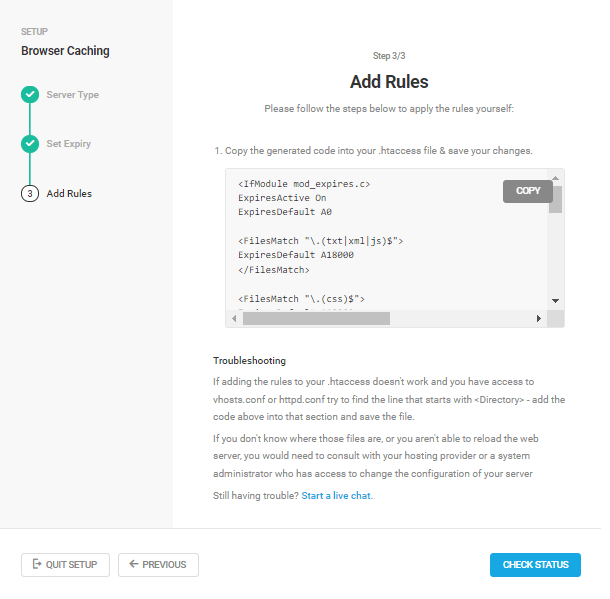Click the 'Still having trouble?' text
The image size is (610, 599).
[x=256, y=495]
